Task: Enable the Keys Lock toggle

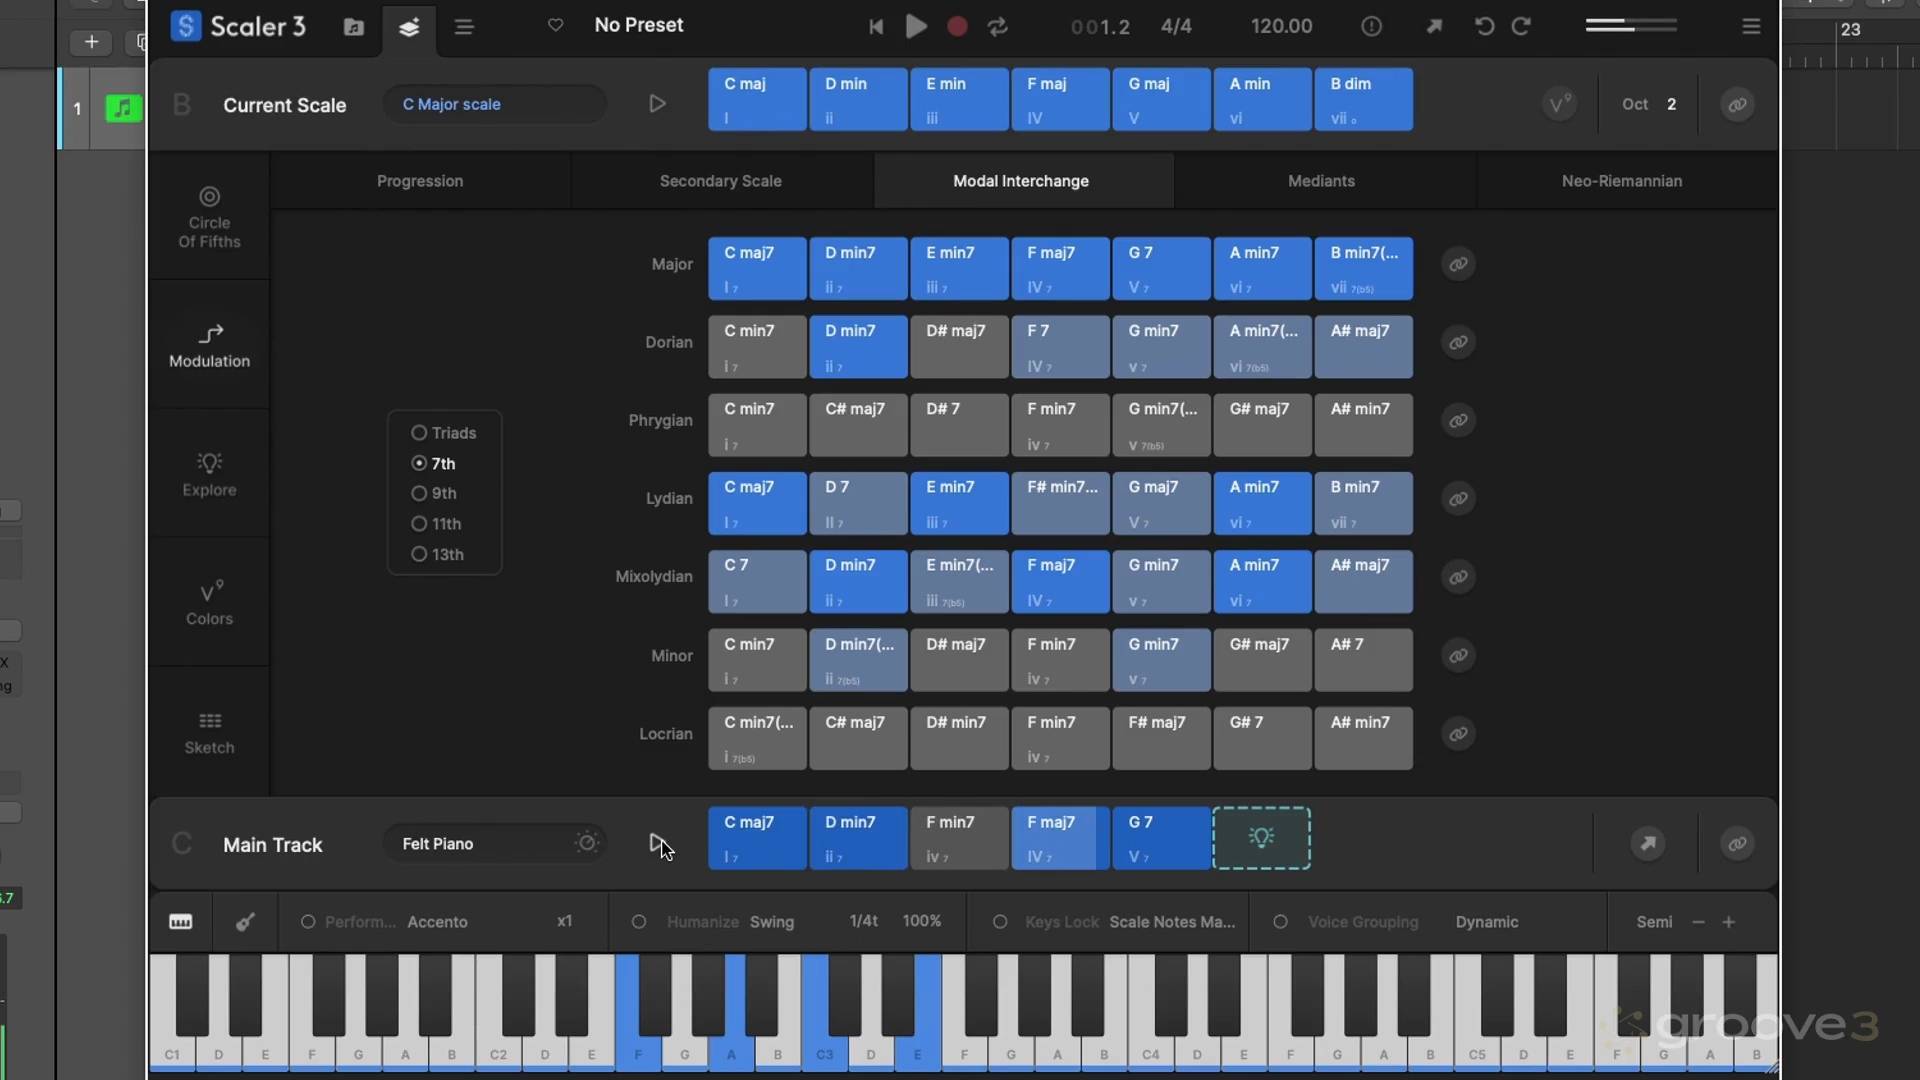Action: tap(999, 922)
